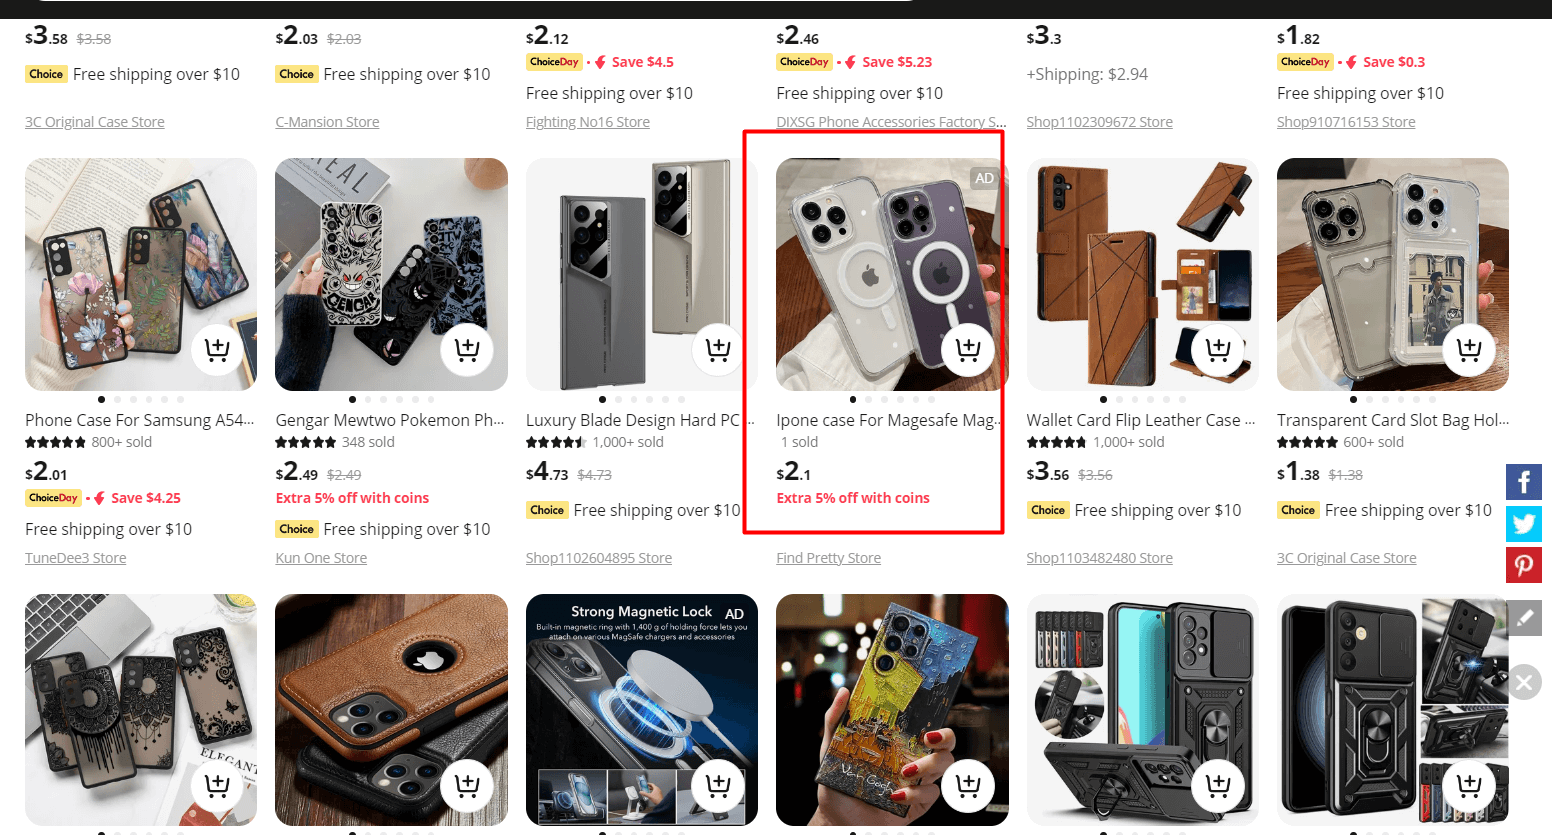Open the Kun One Store page
Image resolution: width=1552 pixels, height=835 pixels.
[321, 557]
